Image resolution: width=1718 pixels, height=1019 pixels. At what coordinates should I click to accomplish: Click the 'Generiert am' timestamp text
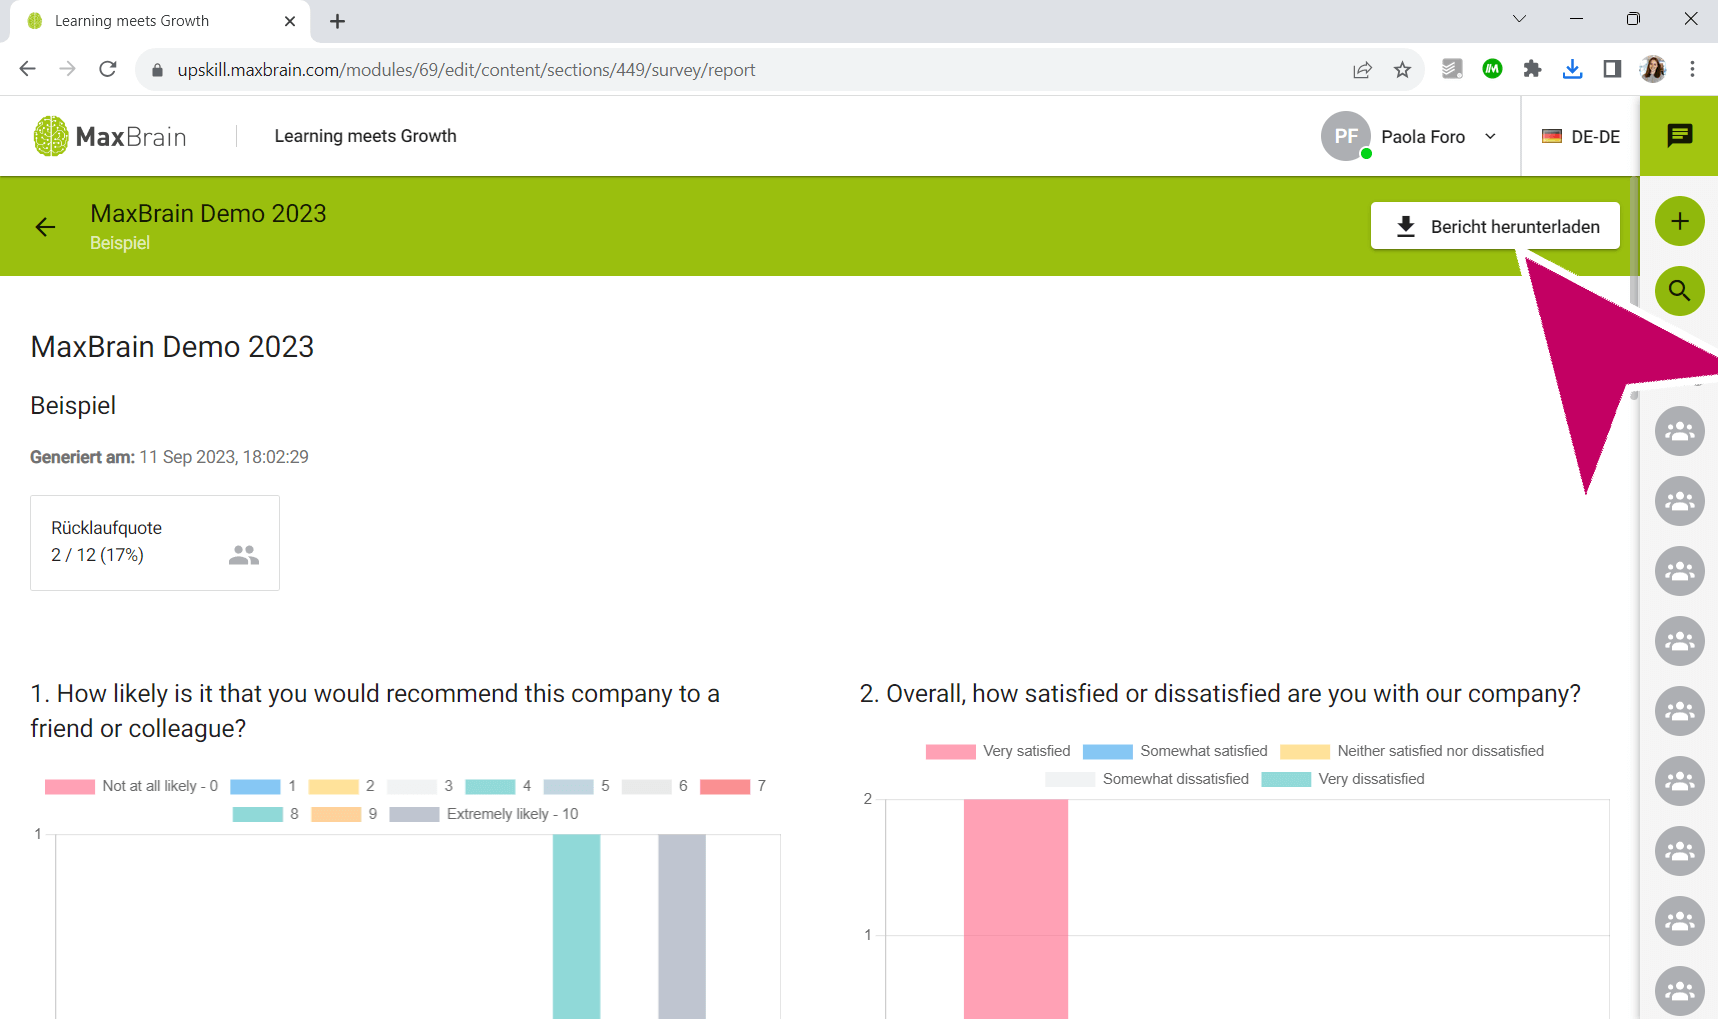pyautogui.click(x=169, y=457)
